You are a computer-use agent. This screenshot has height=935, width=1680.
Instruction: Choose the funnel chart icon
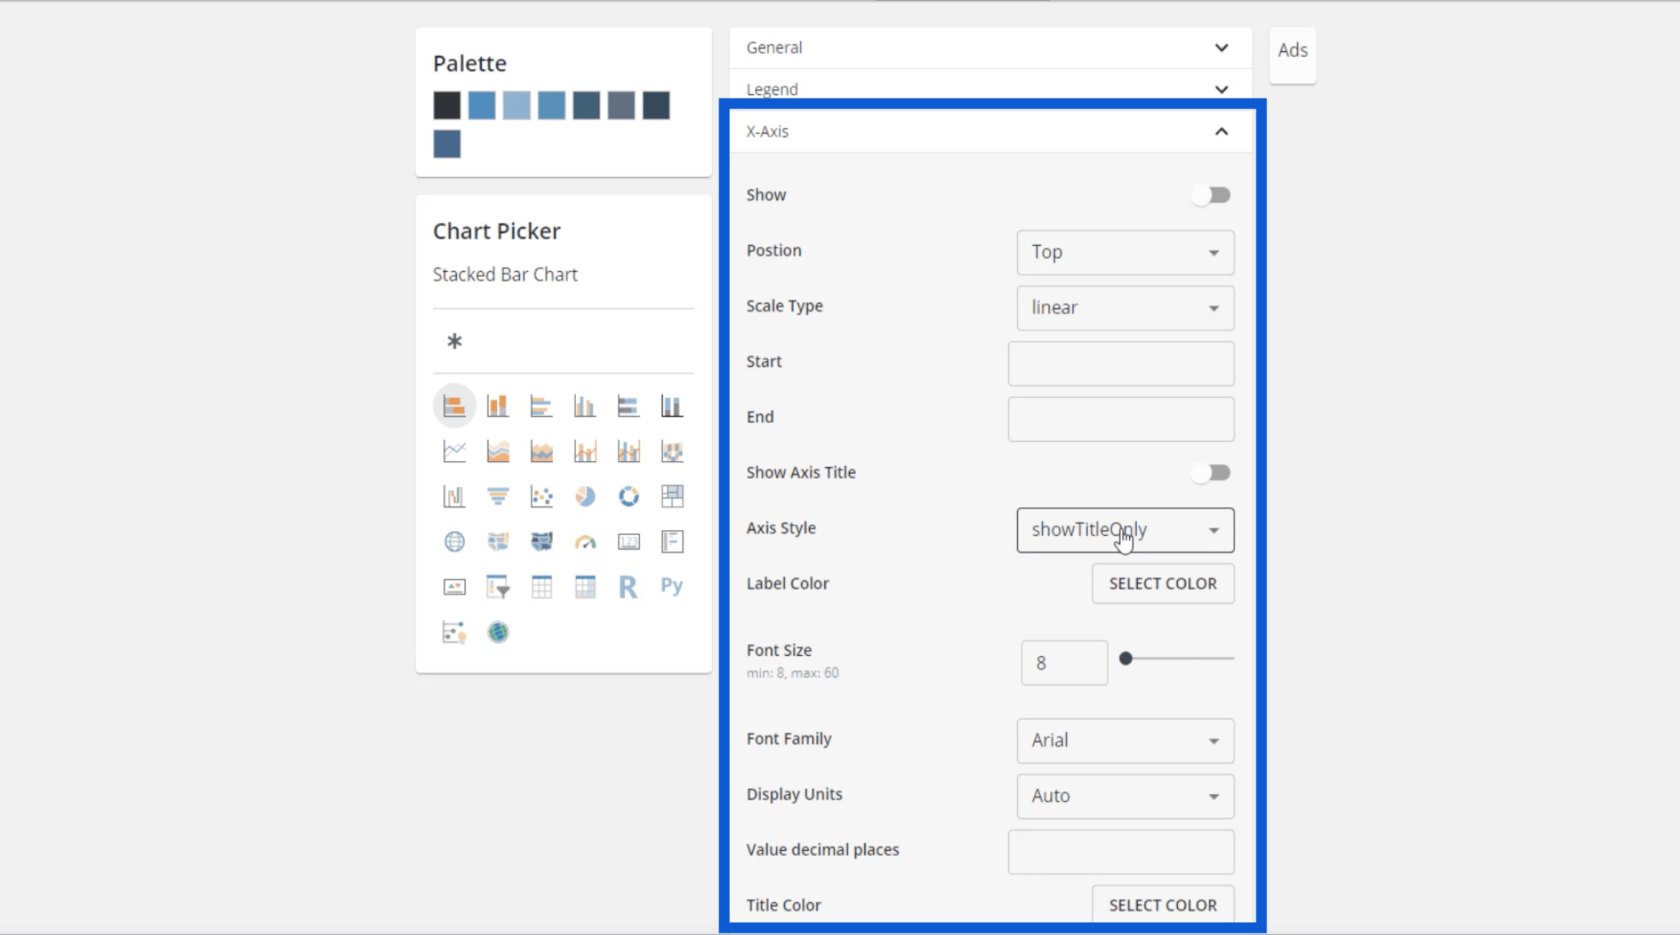(497, 496)
